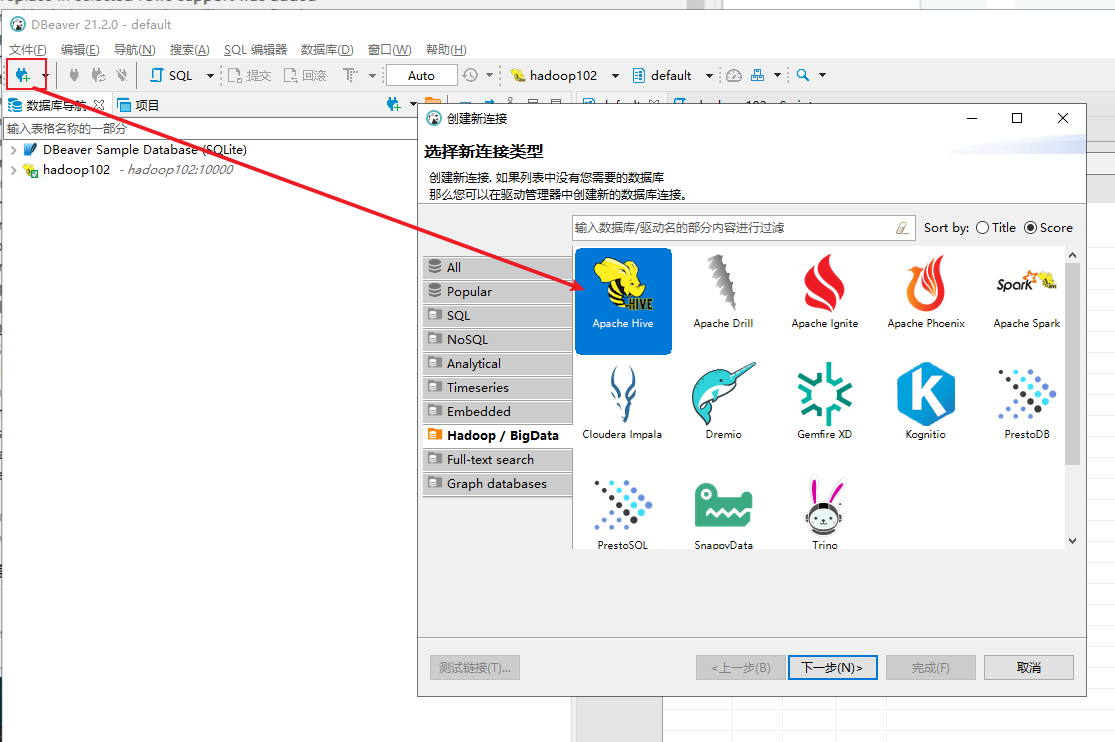This screenshot has width=1115, height=742.
Task: Open the 数据库(D) menu
Action: [327, 50]
